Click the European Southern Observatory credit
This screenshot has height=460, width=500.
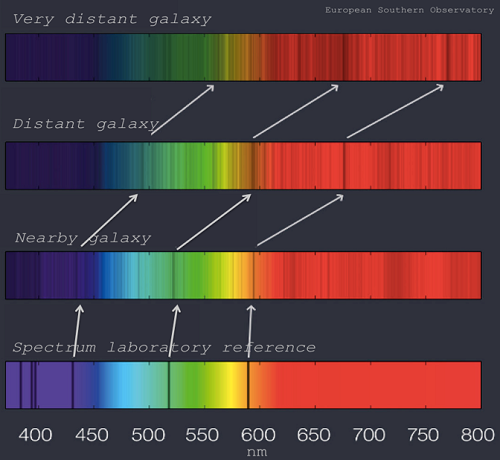(x=410, y=10)
